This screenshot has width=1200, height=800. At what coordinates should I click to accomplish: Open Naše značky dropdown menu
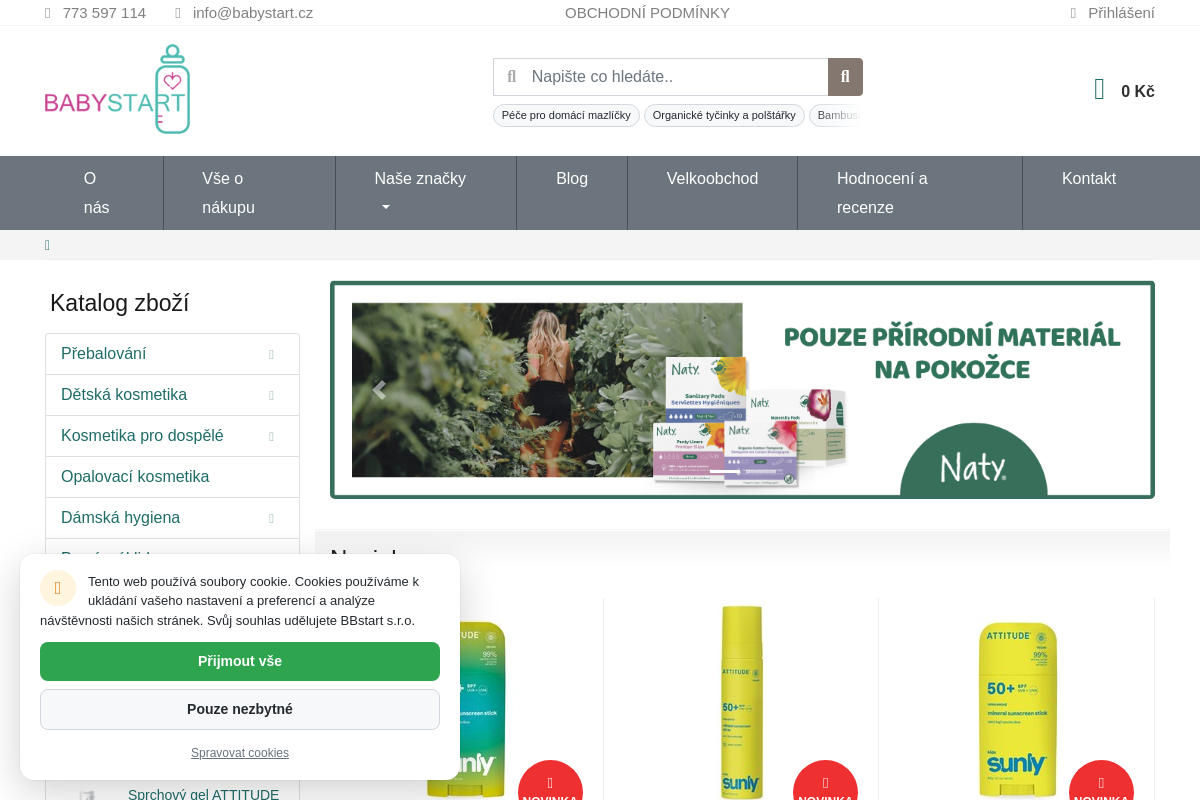(x=426, y=193)
